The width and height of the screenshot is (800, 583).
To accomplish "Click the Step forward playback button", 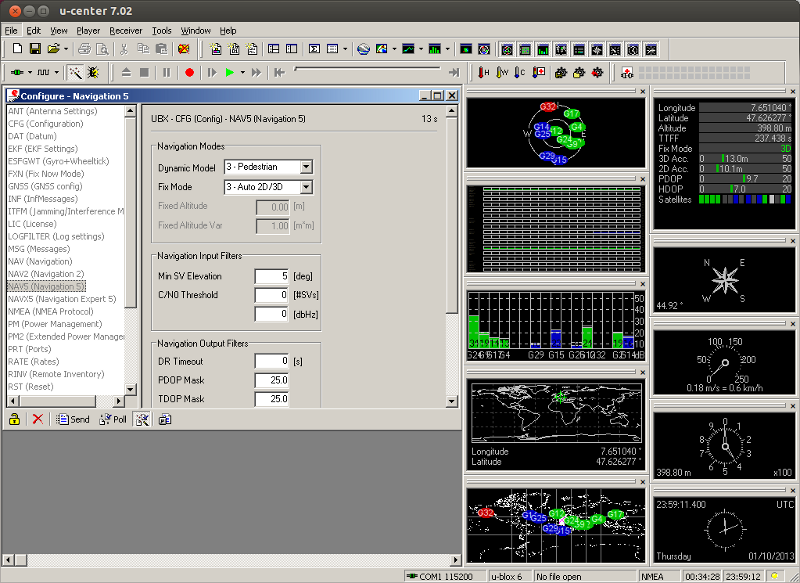I will point(212,73).
